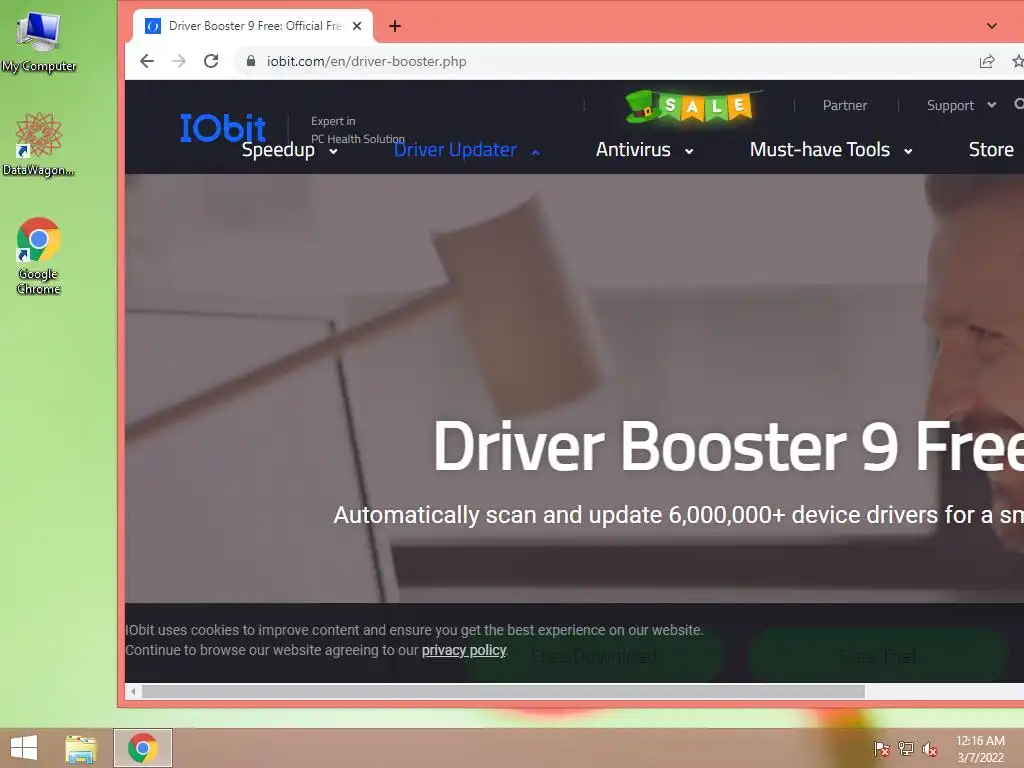Click Chrome's forward arrow
The width and height of the screenshot is (1024, 768).
tap(178, 61)
